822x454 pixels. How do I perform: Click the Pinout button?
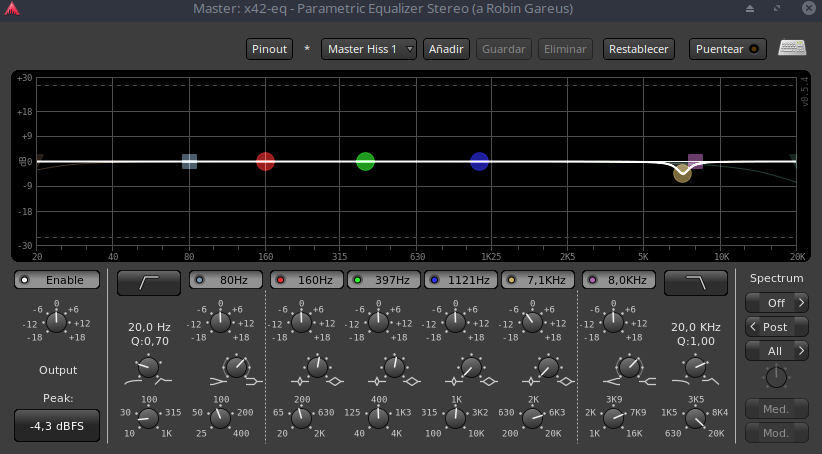point(269,49)
